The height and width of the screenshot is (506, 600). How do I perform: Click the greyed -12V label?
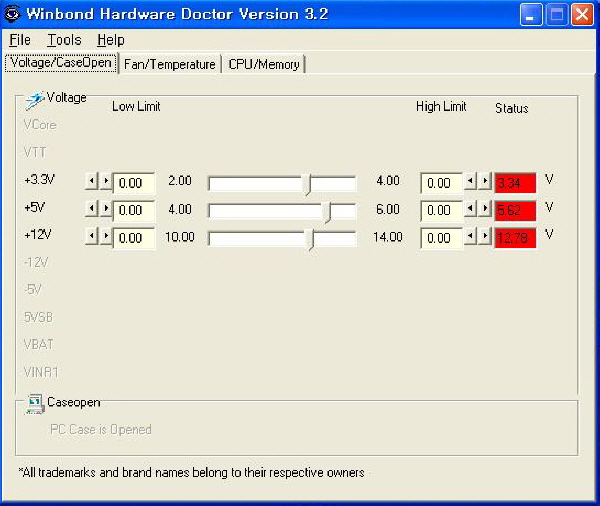tap(36, 262)
